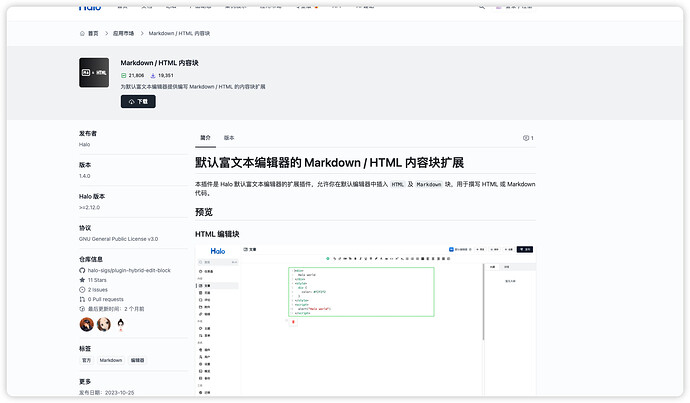Screen dimensions: 690x403
Task: Click the plugin title 'Markdown / HTML 内容块'
Action: pos(159,63)
